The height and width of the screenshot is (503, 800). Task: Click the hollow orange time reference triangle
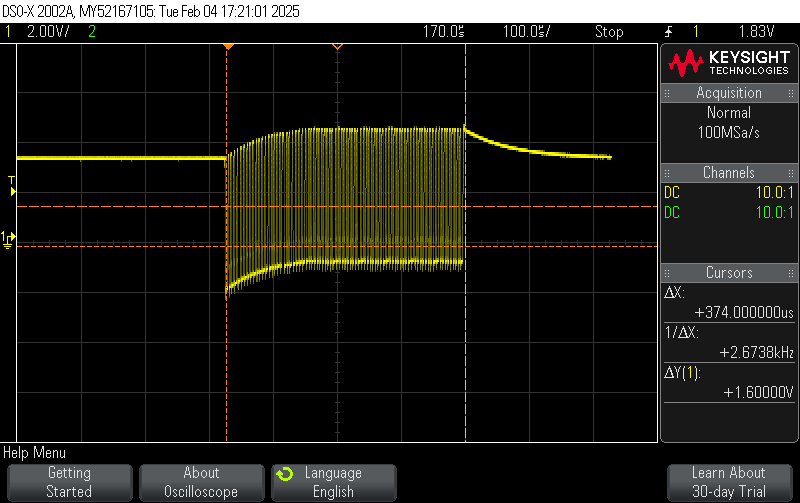click(337, 47)
